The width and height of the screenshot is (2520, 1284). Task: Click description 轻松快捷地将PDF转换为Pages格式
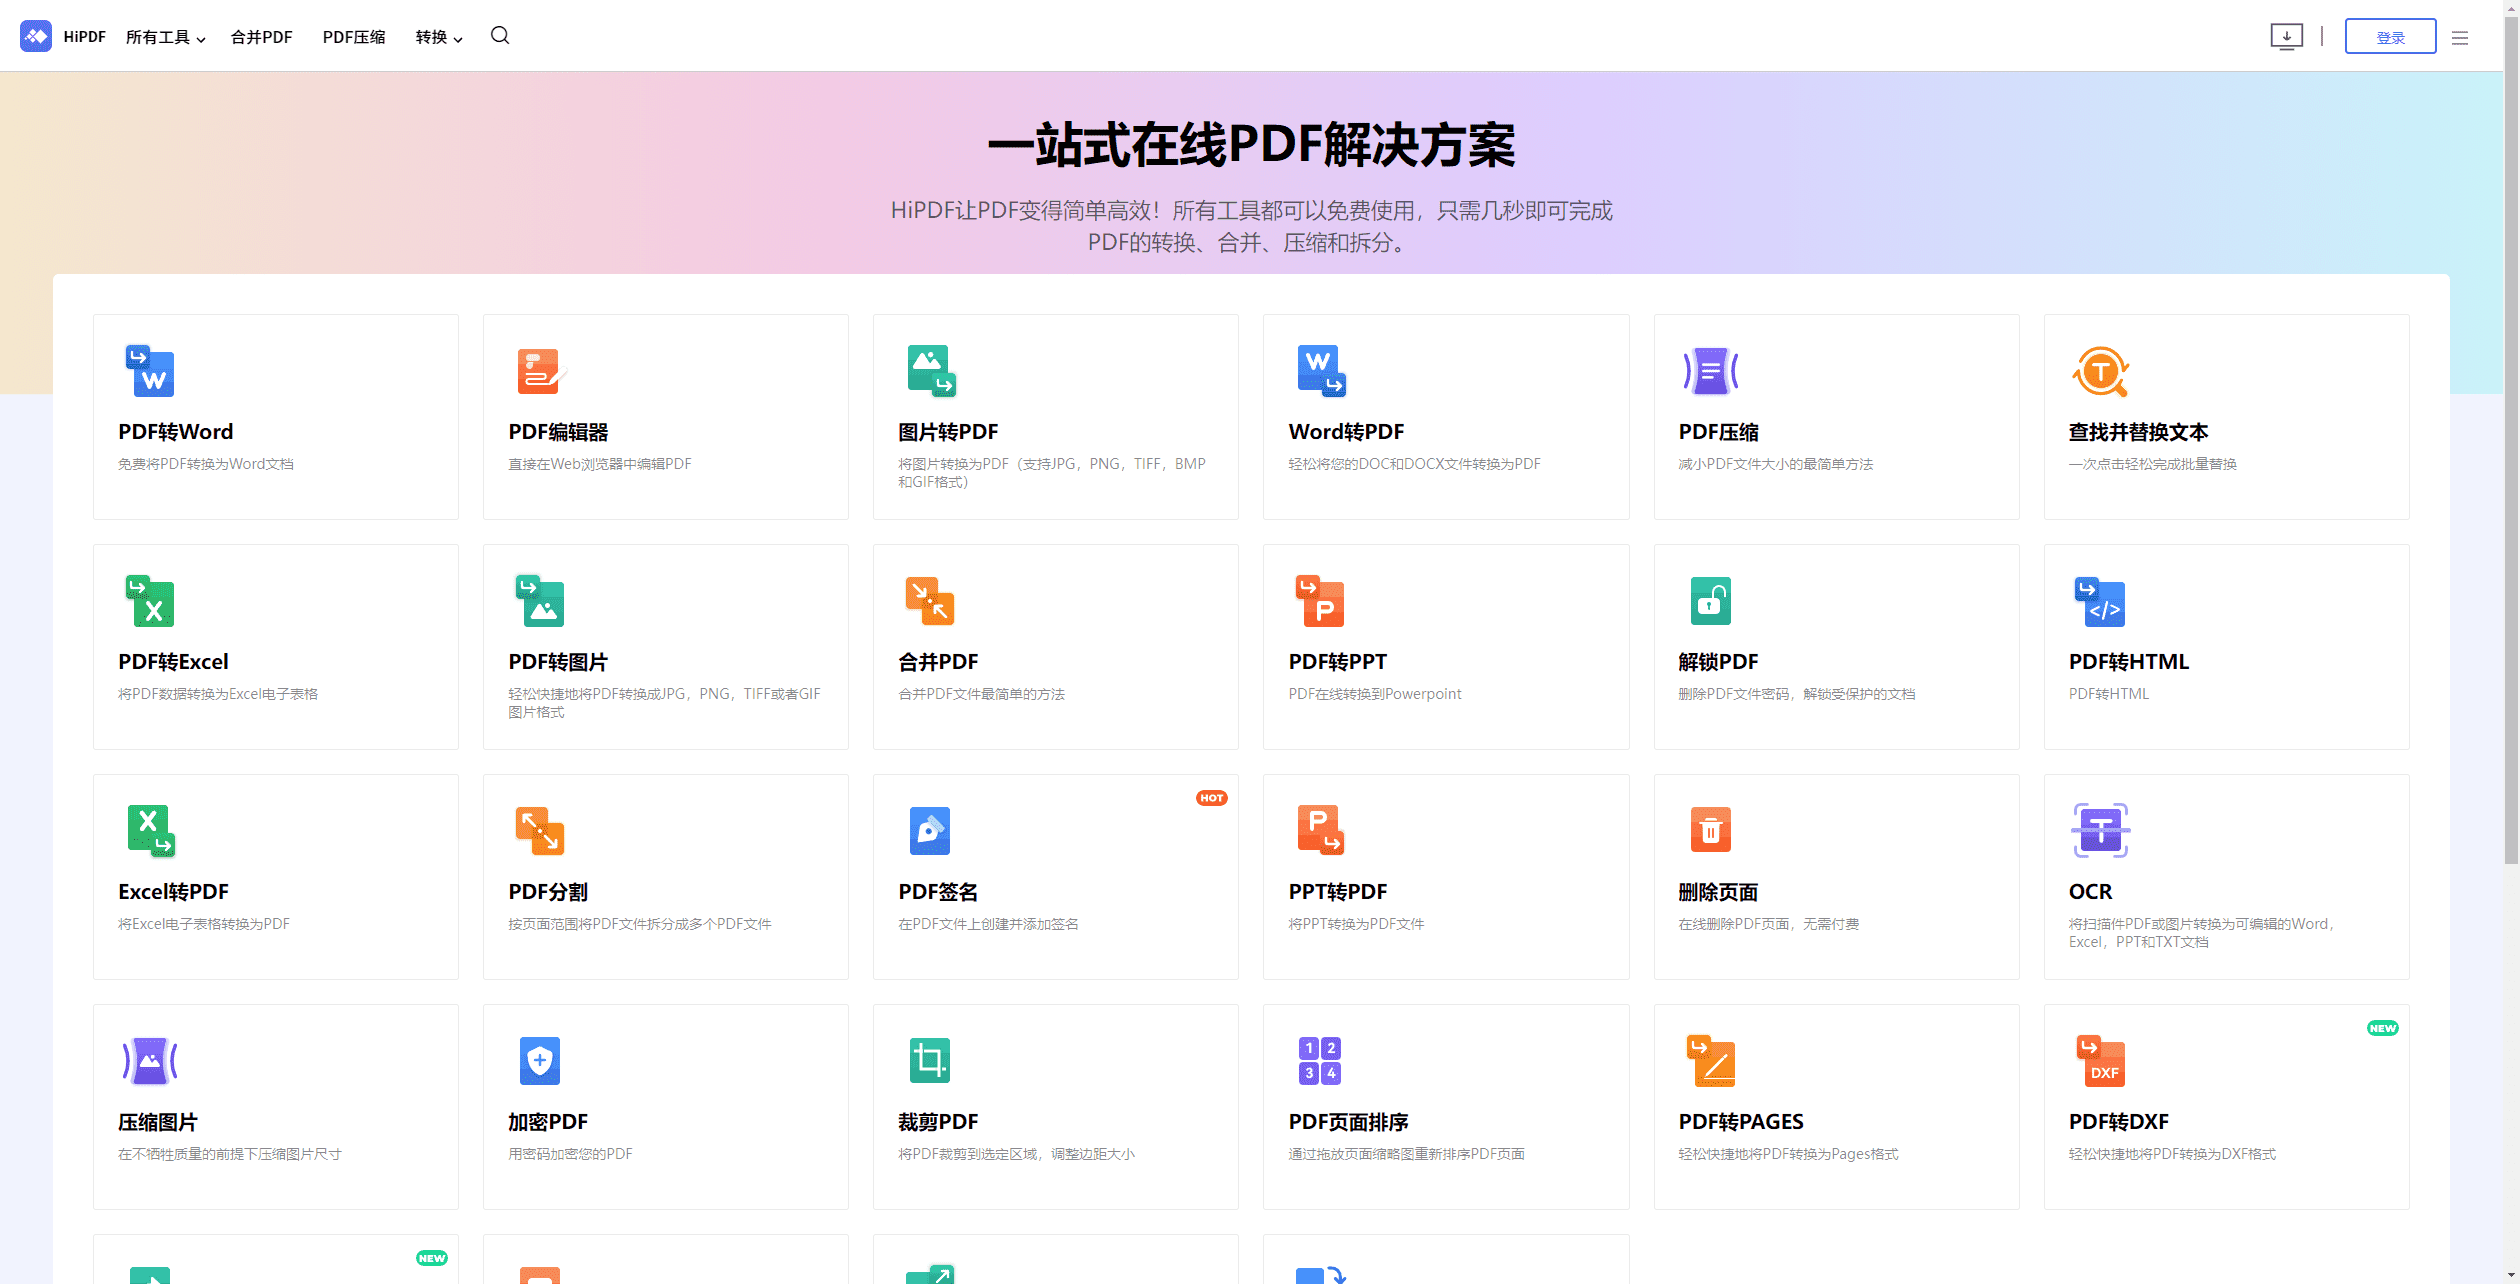pos(1788,1154)
